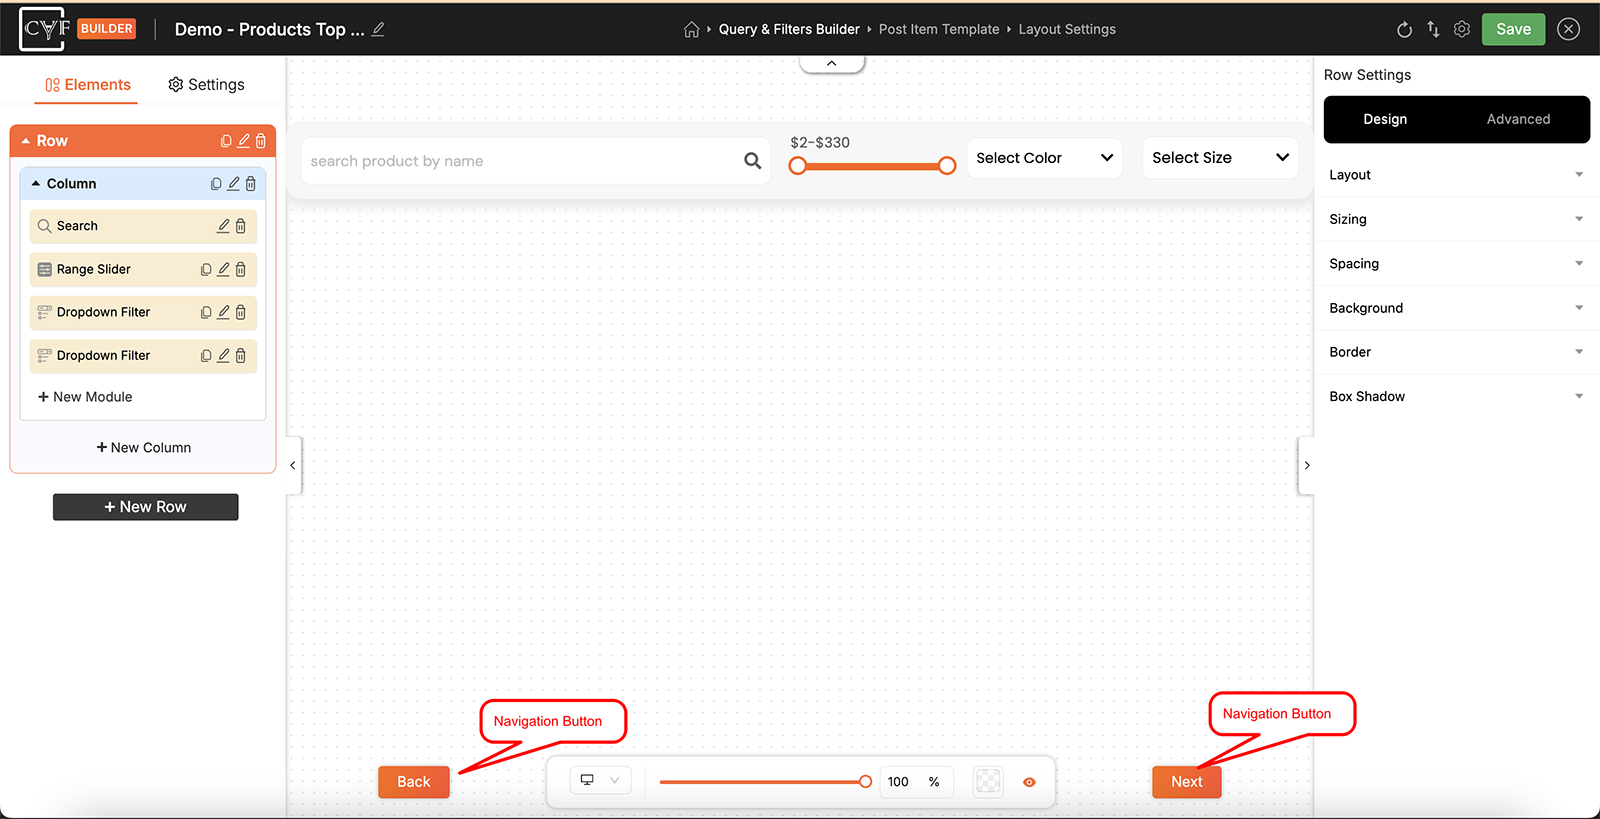Duplicate the Range Slider module

pos(206,270)
